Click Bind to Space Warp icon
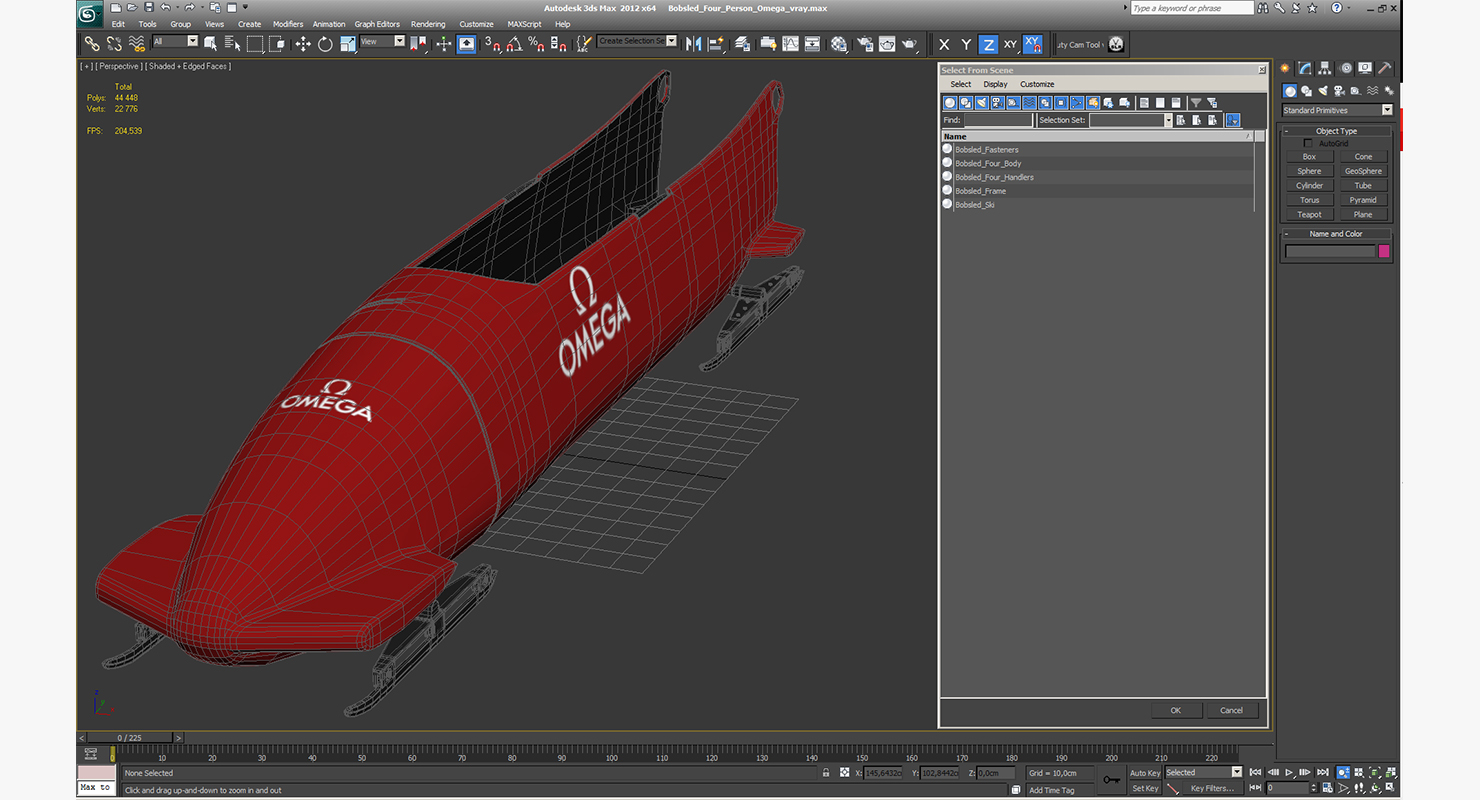Image resolution: width=1480 pixels, height=800 pixels. [x=137, y=44]
